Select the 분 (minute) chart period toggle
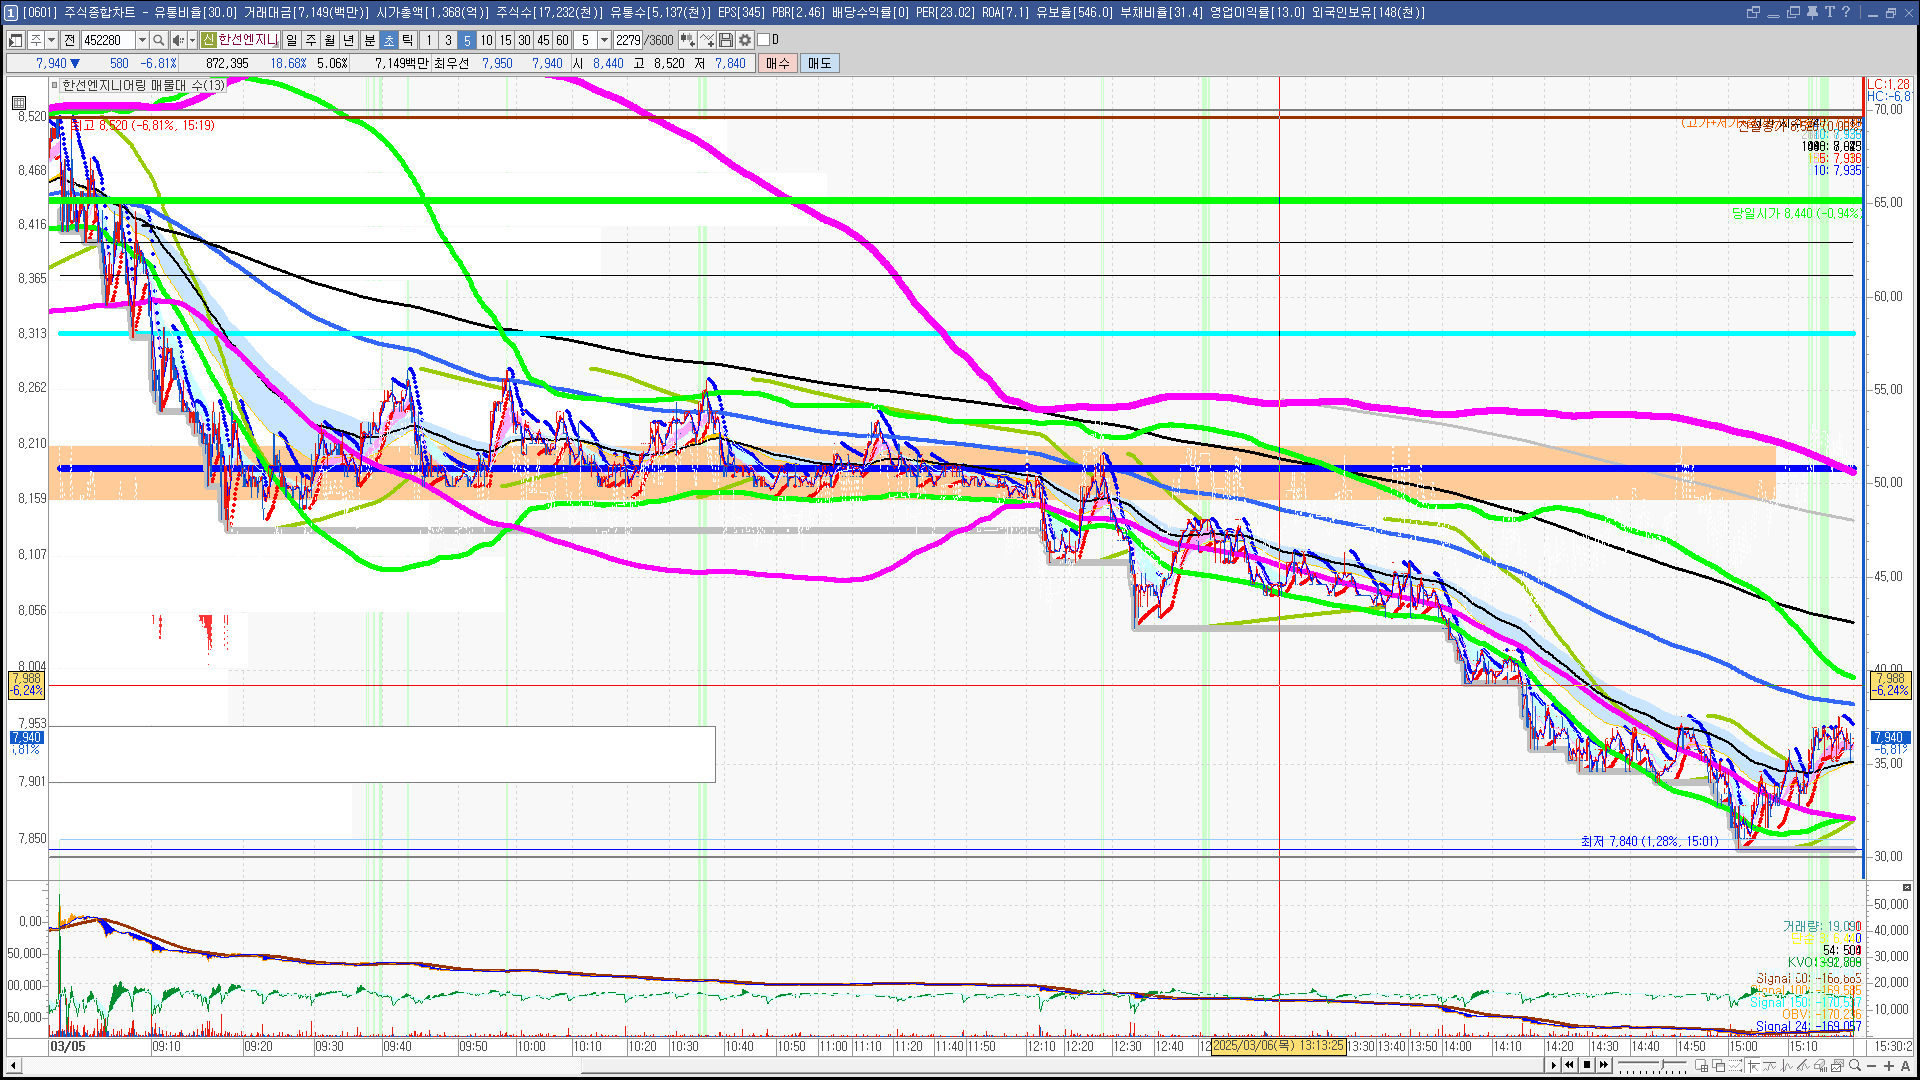1920x1080 pixels. tap(369, 40)
